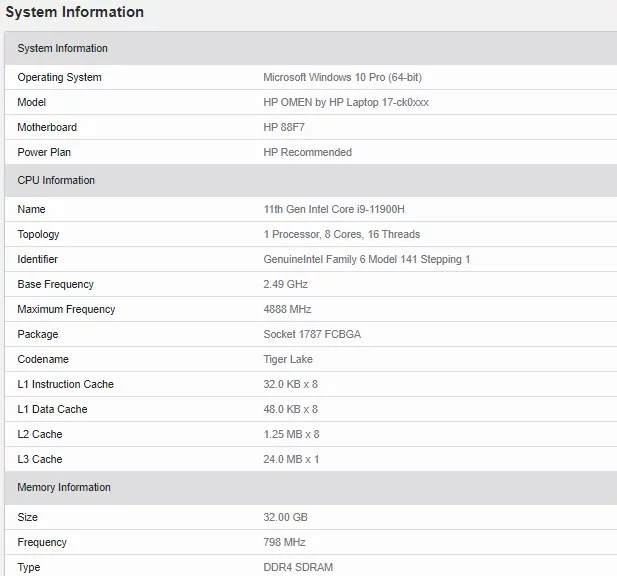Select the 32.00 GB memory size value
Screen dimensions: 617x576
(284, 517)
